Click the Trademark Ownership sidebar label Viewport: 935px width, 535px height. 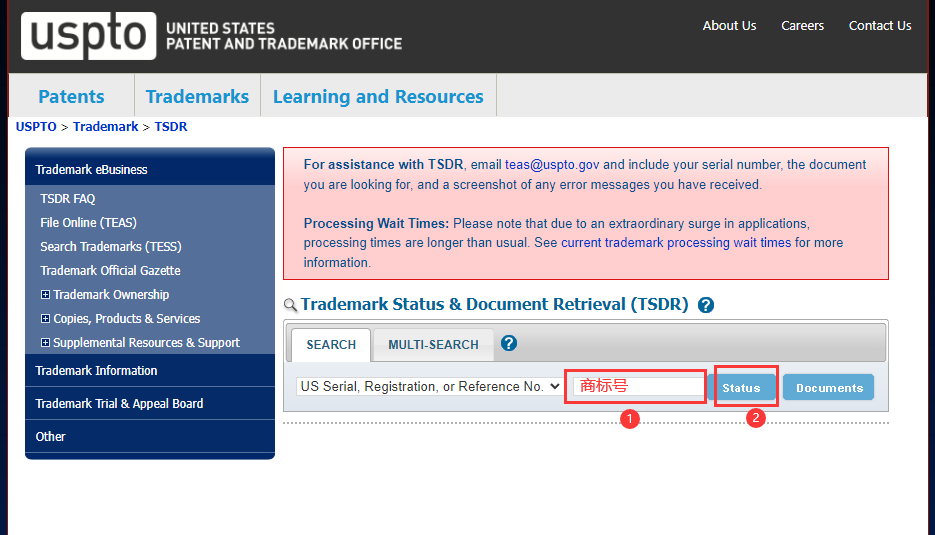tap(111, 295)
